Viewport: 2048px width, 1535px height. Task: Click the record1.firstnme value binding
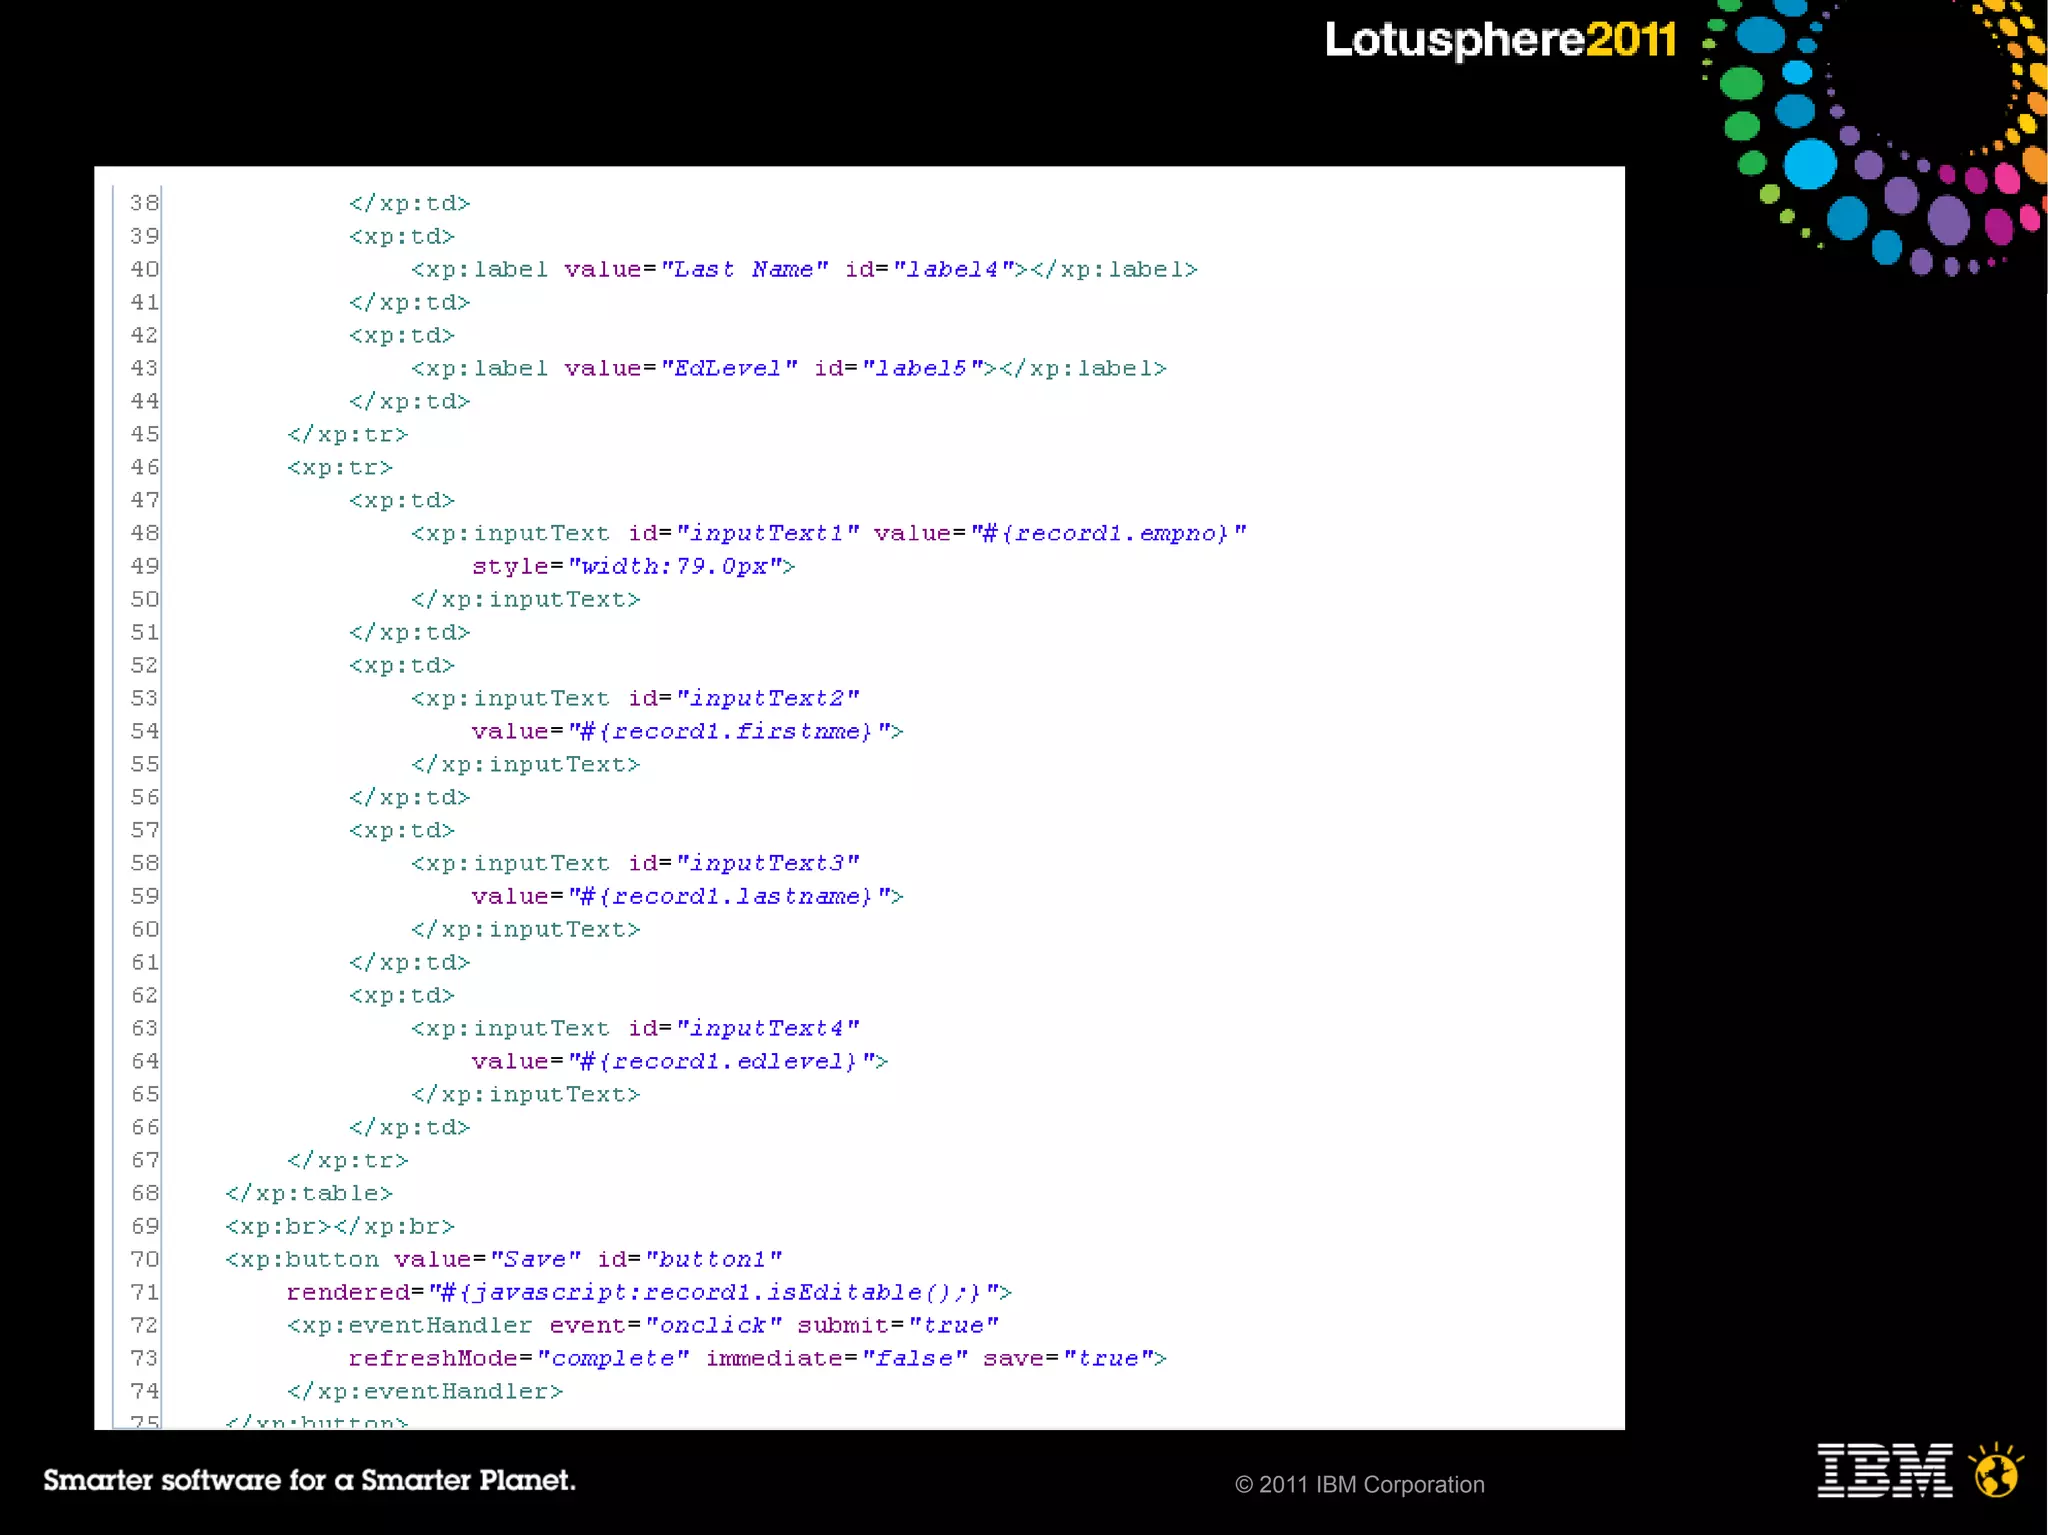(735, 731)
